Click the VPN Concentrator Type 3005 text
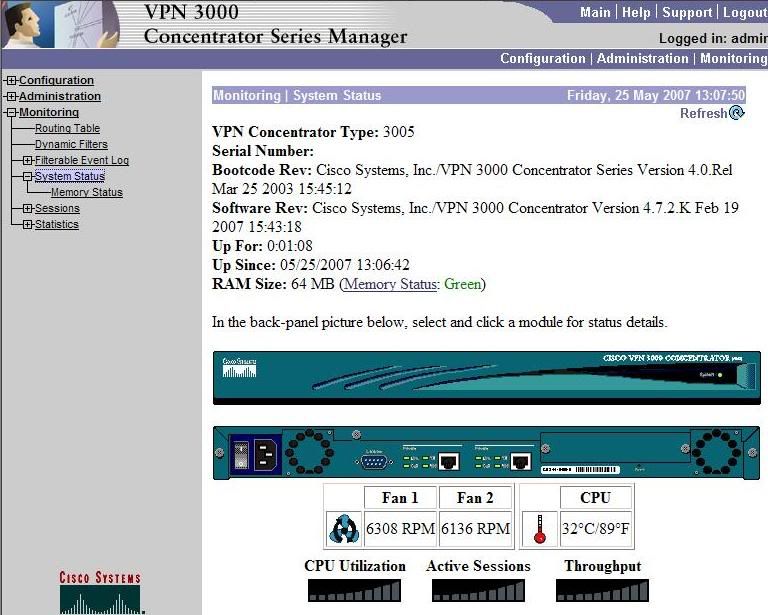 pos(313,132)
